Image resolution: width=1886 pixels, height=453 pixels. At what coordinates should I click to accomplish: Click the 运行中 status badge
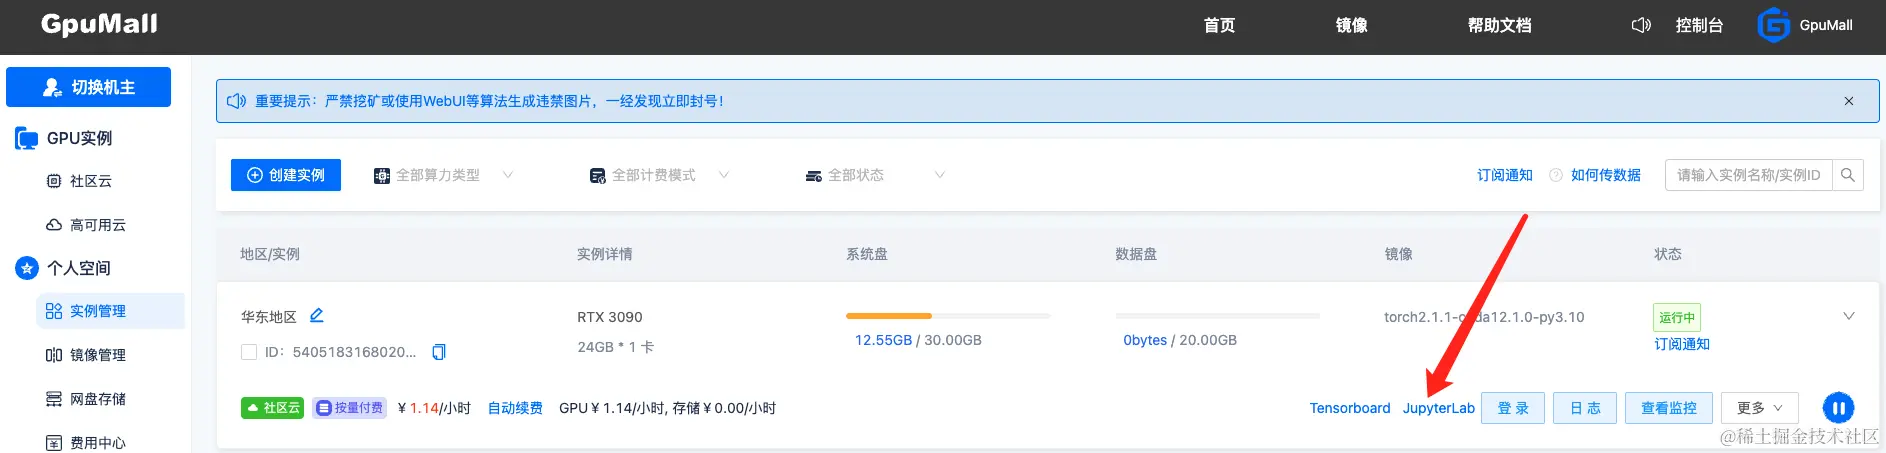(x=1677, y=317)
